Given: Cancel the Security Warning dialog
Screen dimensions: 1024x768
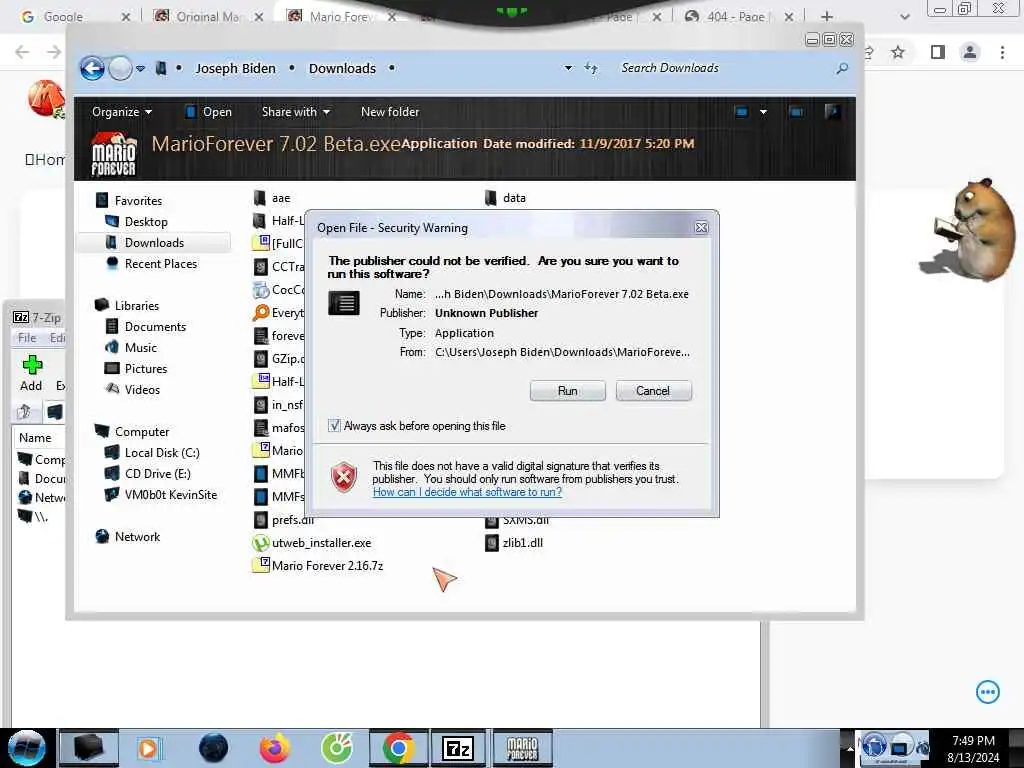Looking at the screenshot, I should click(x=653, y=391).
